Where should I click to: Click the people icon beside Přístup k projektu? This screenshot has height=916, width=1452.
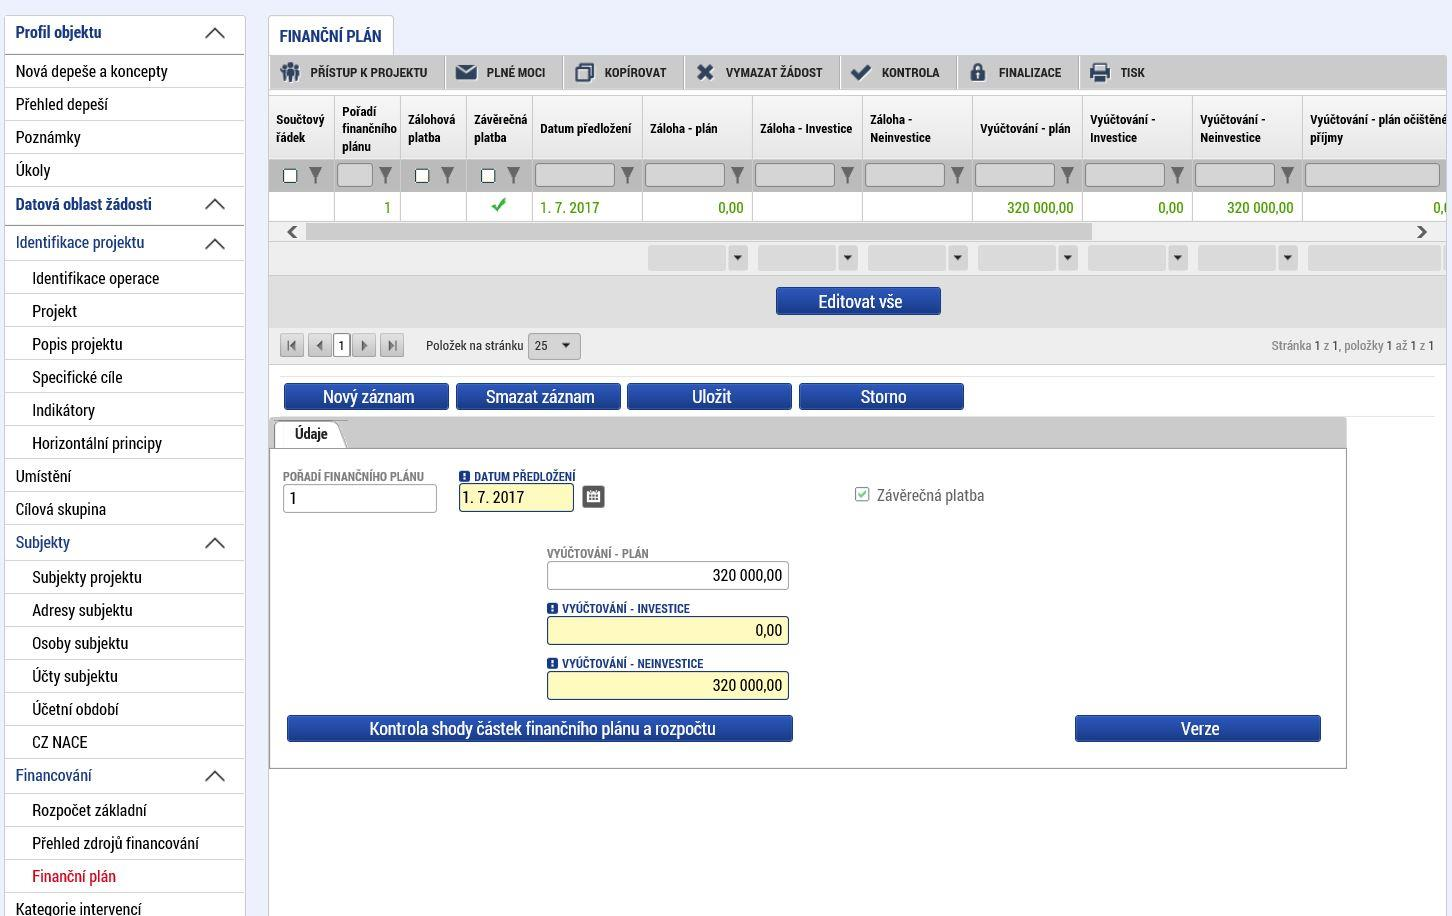[x=290, y=72]
